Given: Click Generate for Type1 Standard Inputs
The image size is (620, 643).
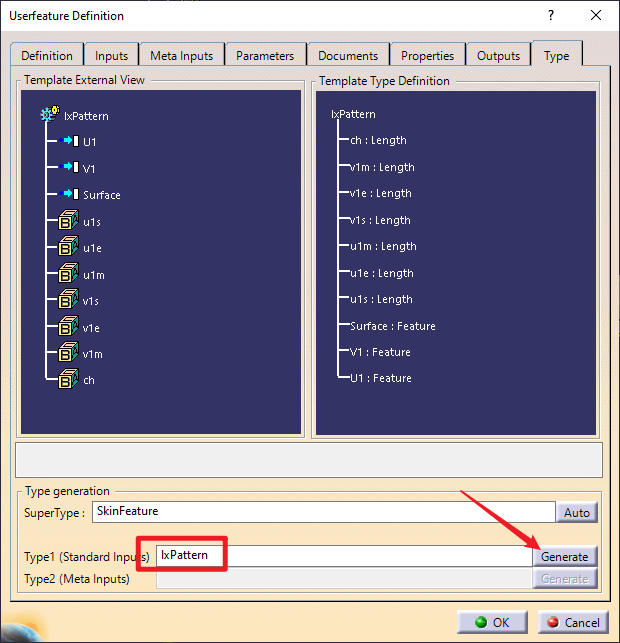Looking at the screenshot, I should coord(565,556).
